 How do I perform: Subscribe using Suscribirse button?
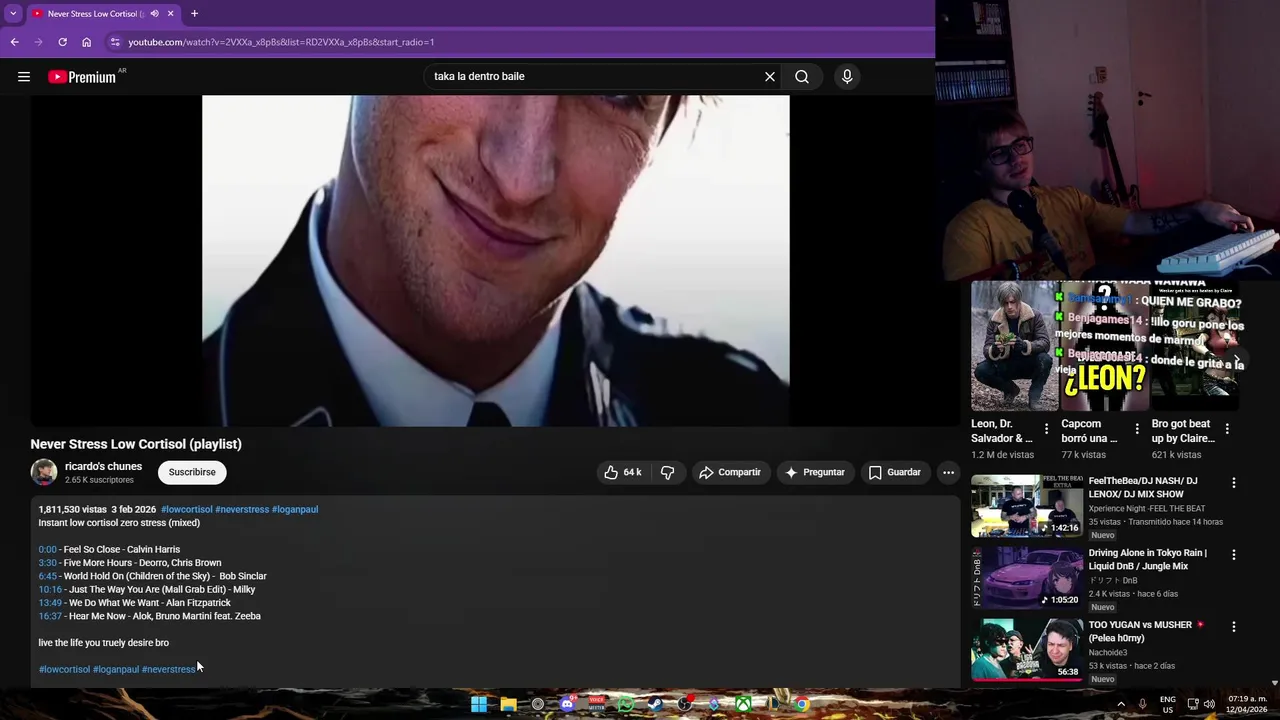tap(192, 472)
